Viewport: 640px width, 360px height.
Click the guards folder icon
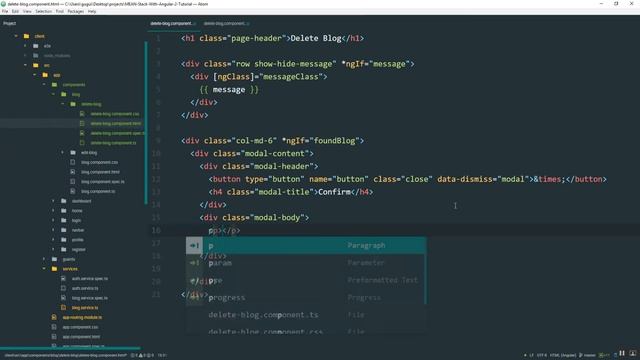point(55,259)
